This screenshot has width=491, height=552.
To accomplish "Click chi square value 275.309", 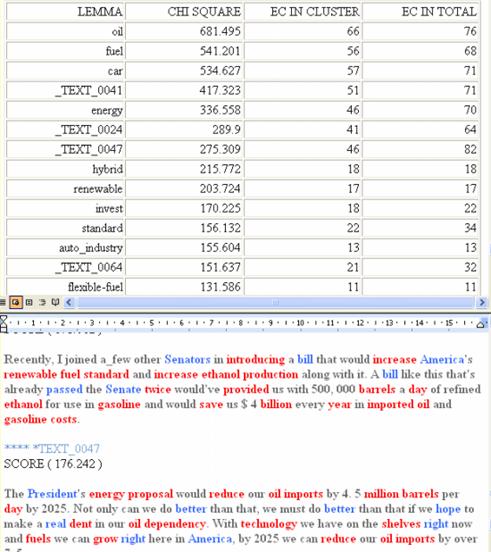I will point(220,150).
